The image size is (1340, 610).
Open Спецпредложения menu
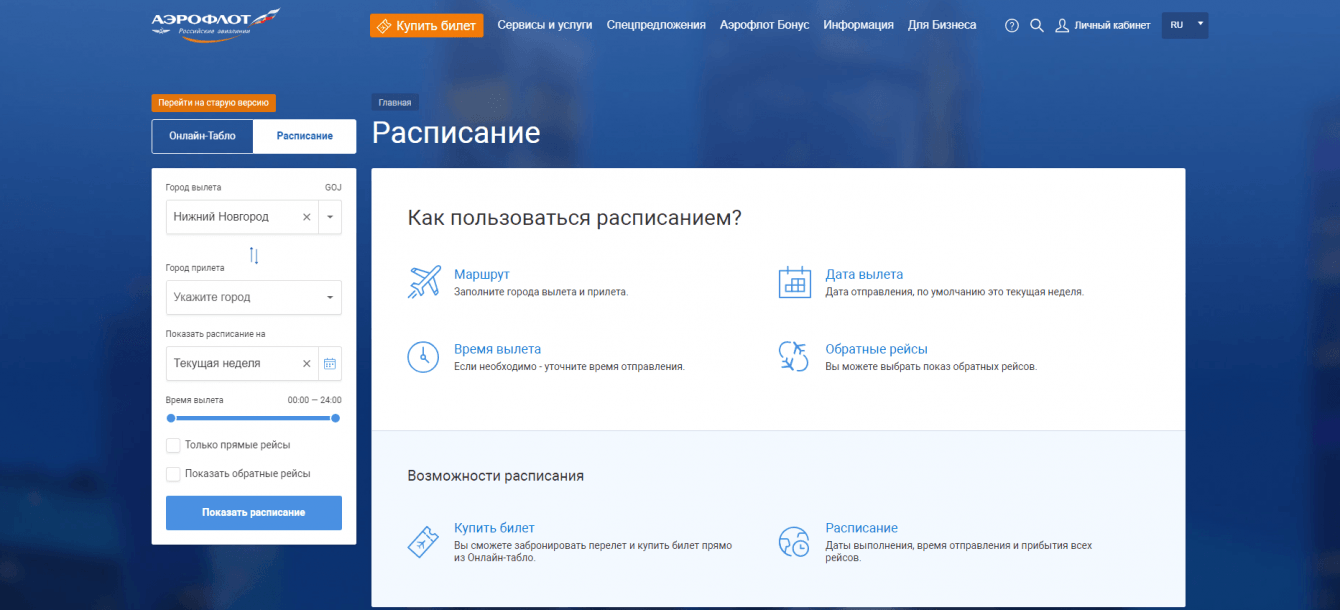point(656,25)
